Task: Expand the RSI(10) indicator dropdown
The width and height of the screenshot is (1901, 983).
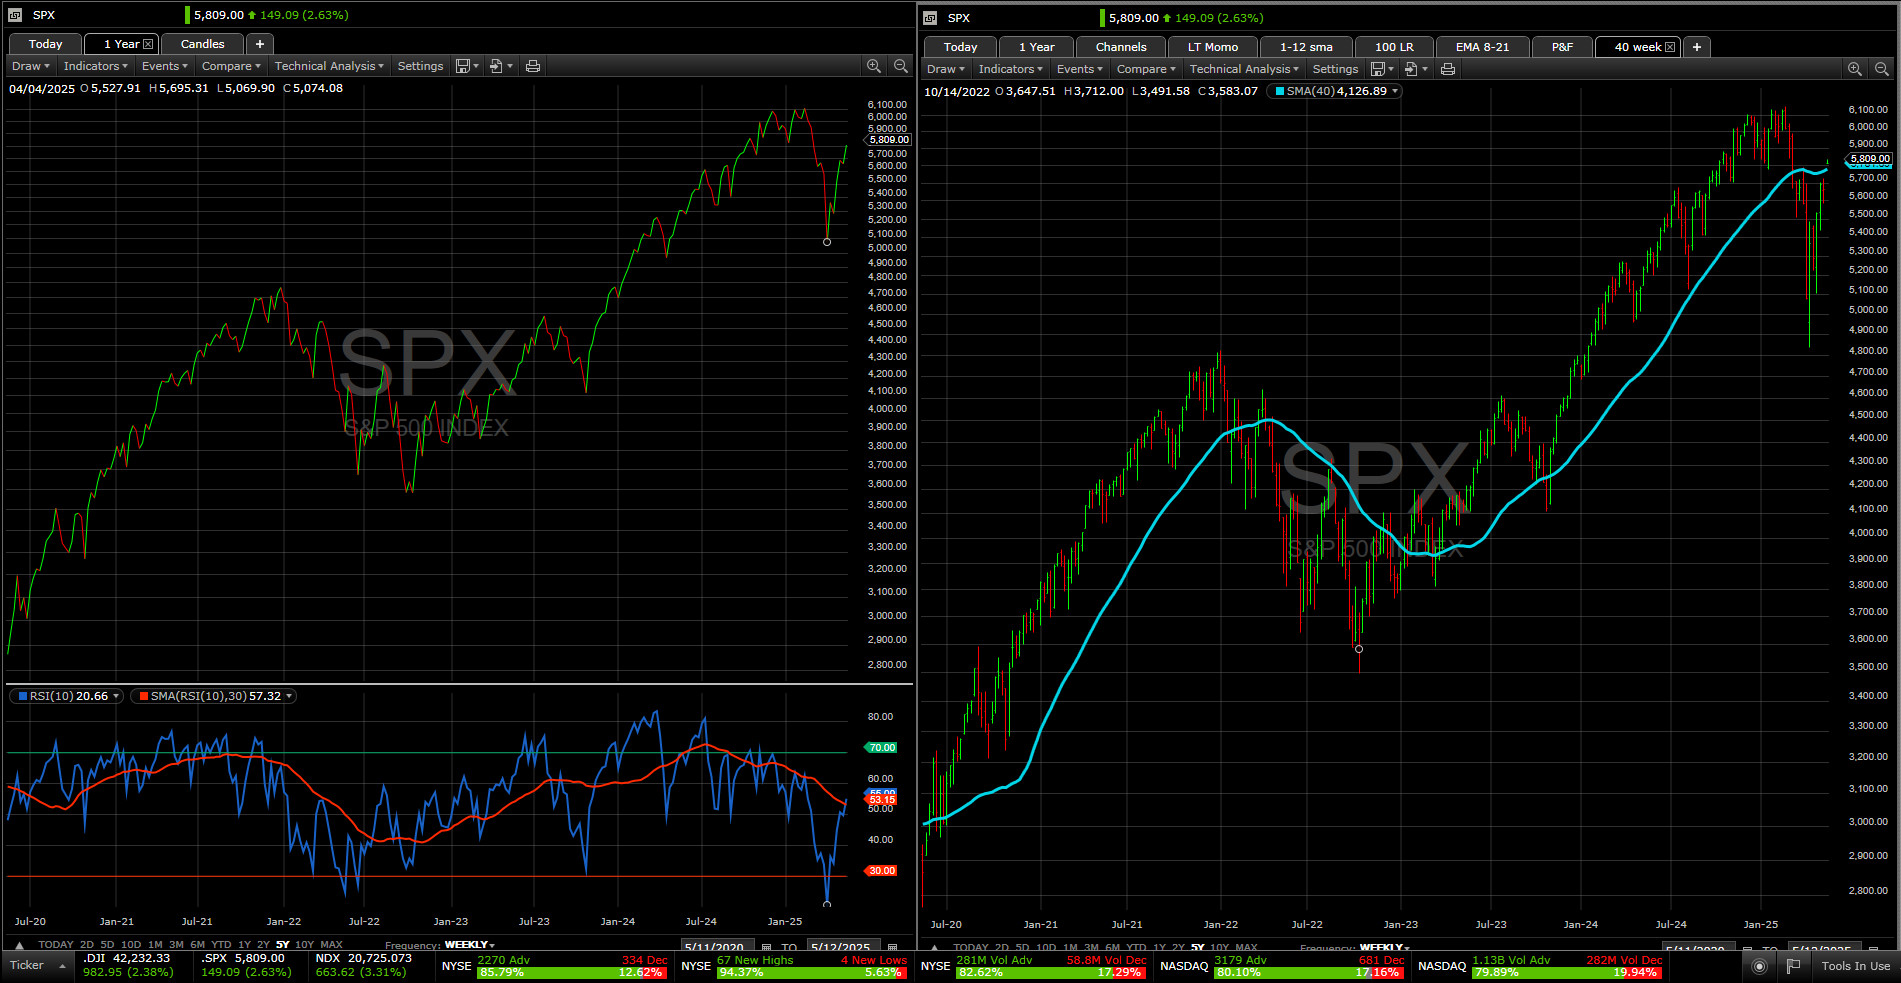Action: tap(116, 696)
